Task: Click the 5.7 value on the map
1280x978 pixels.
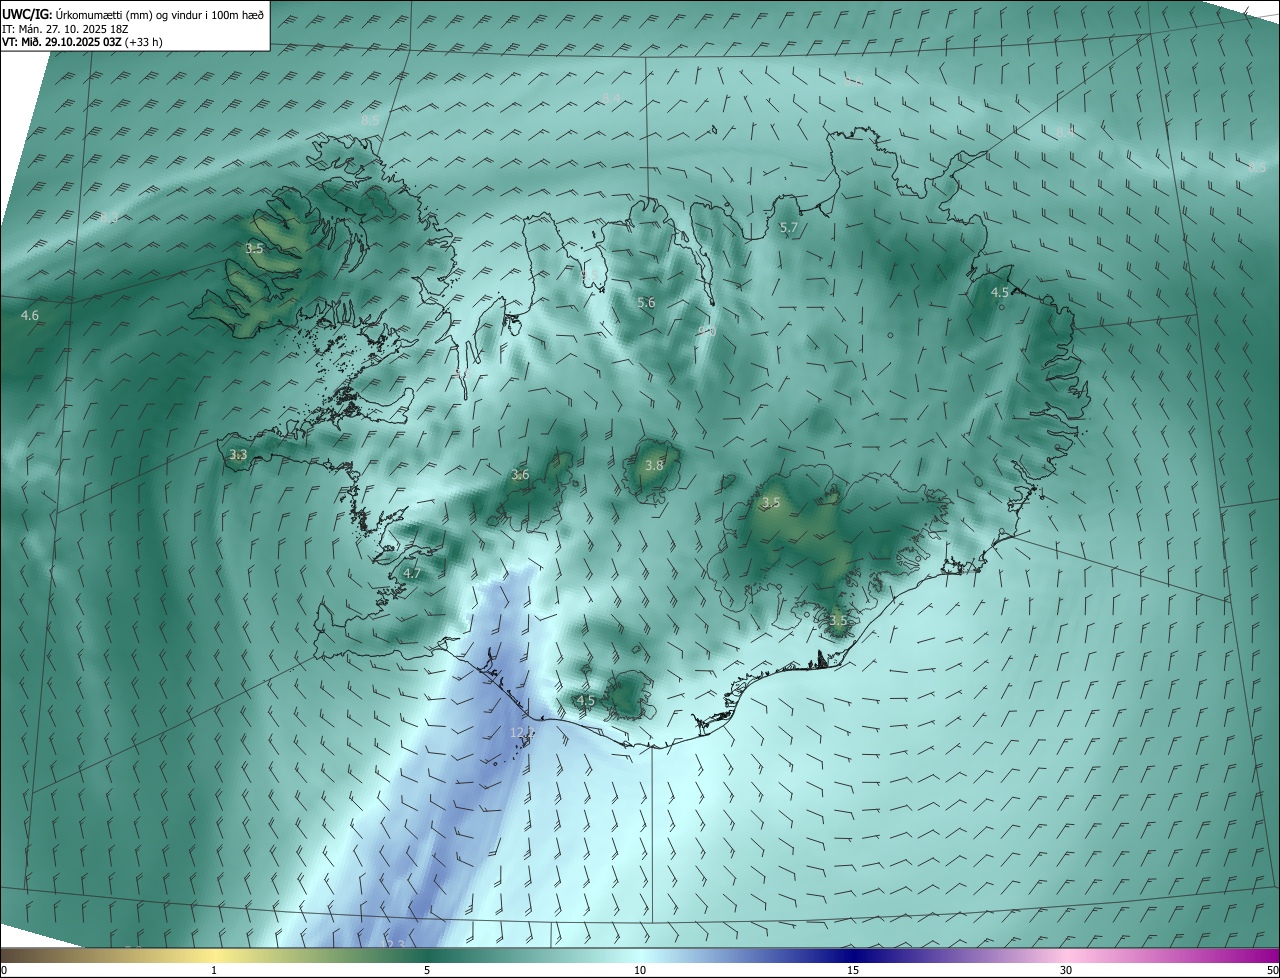Action: (789, 228)
